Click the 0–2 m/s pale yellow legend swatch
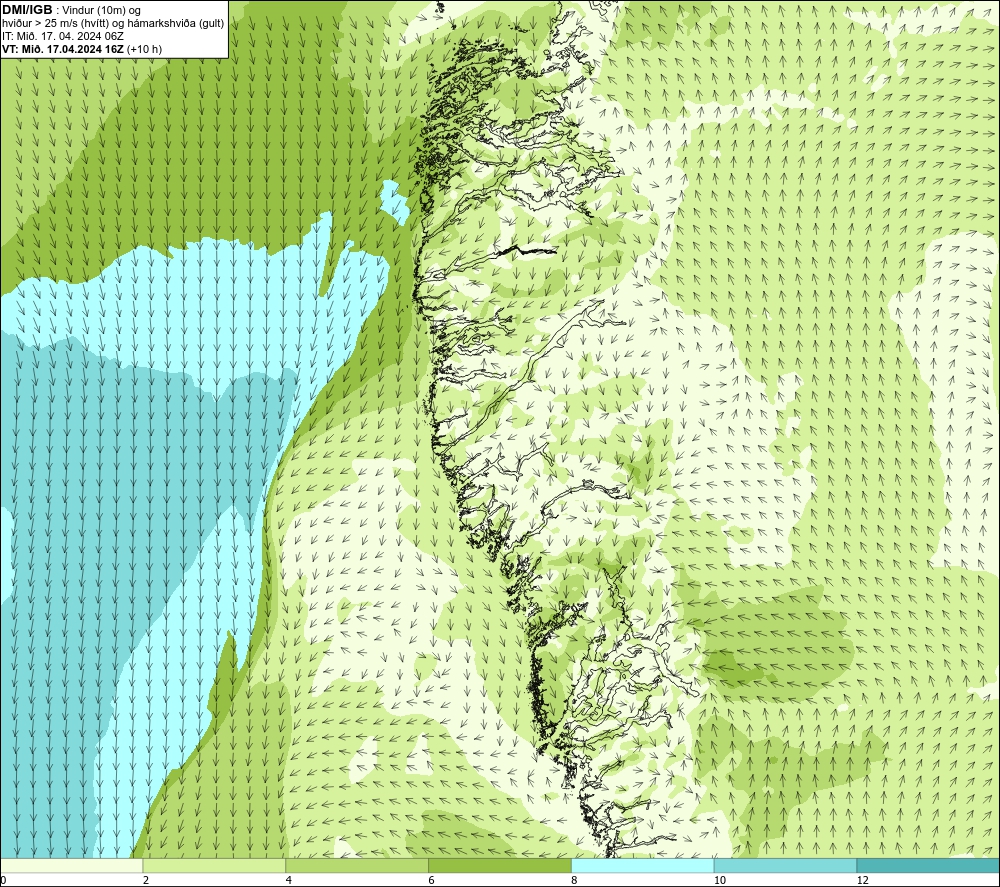 (71, 865)
